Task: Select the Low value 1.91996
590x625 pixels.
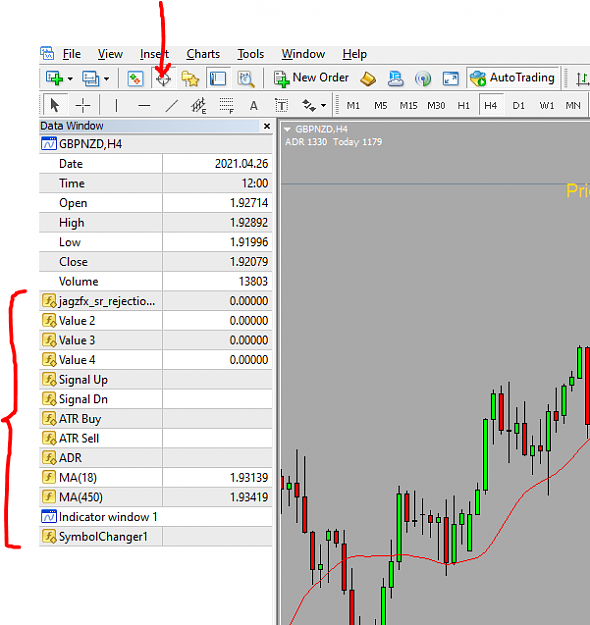Action: 249,242
